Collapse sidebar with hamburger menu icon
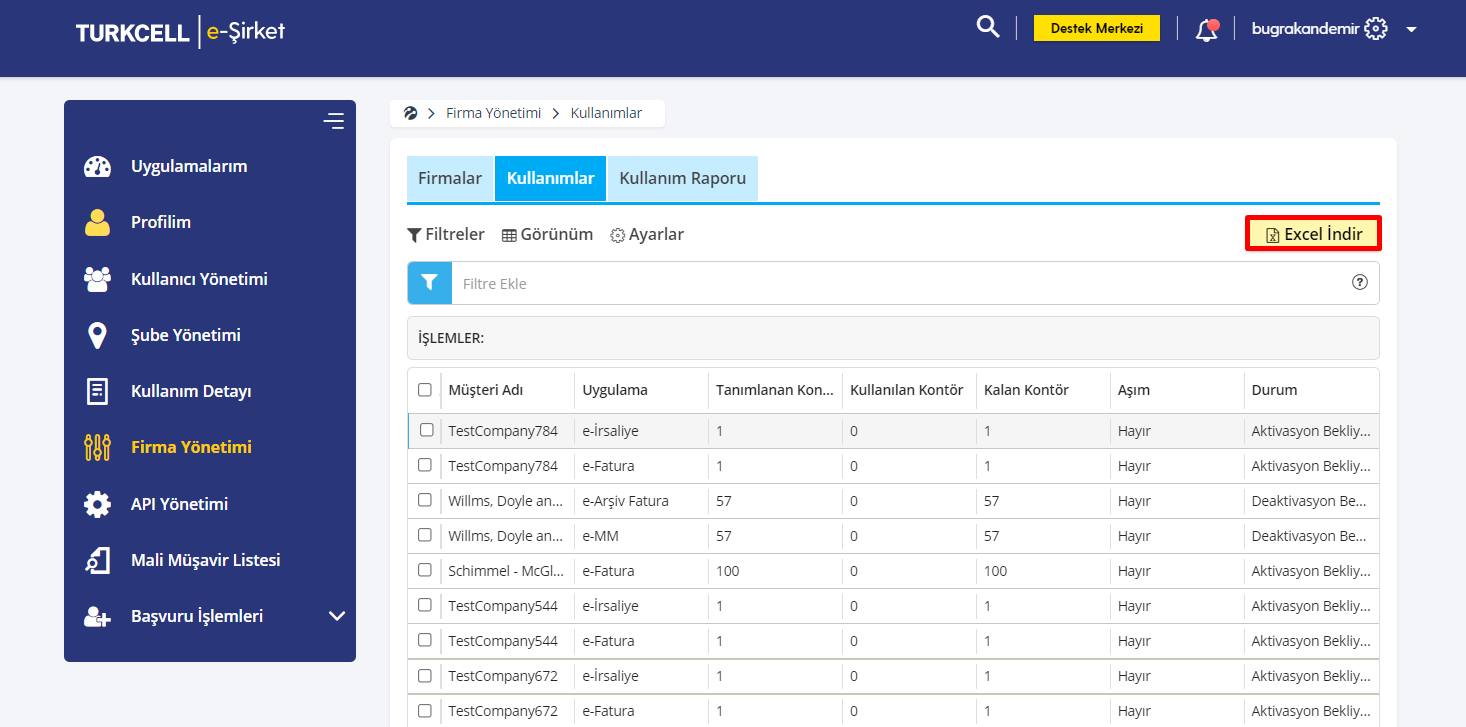 [x=333, y=121]
